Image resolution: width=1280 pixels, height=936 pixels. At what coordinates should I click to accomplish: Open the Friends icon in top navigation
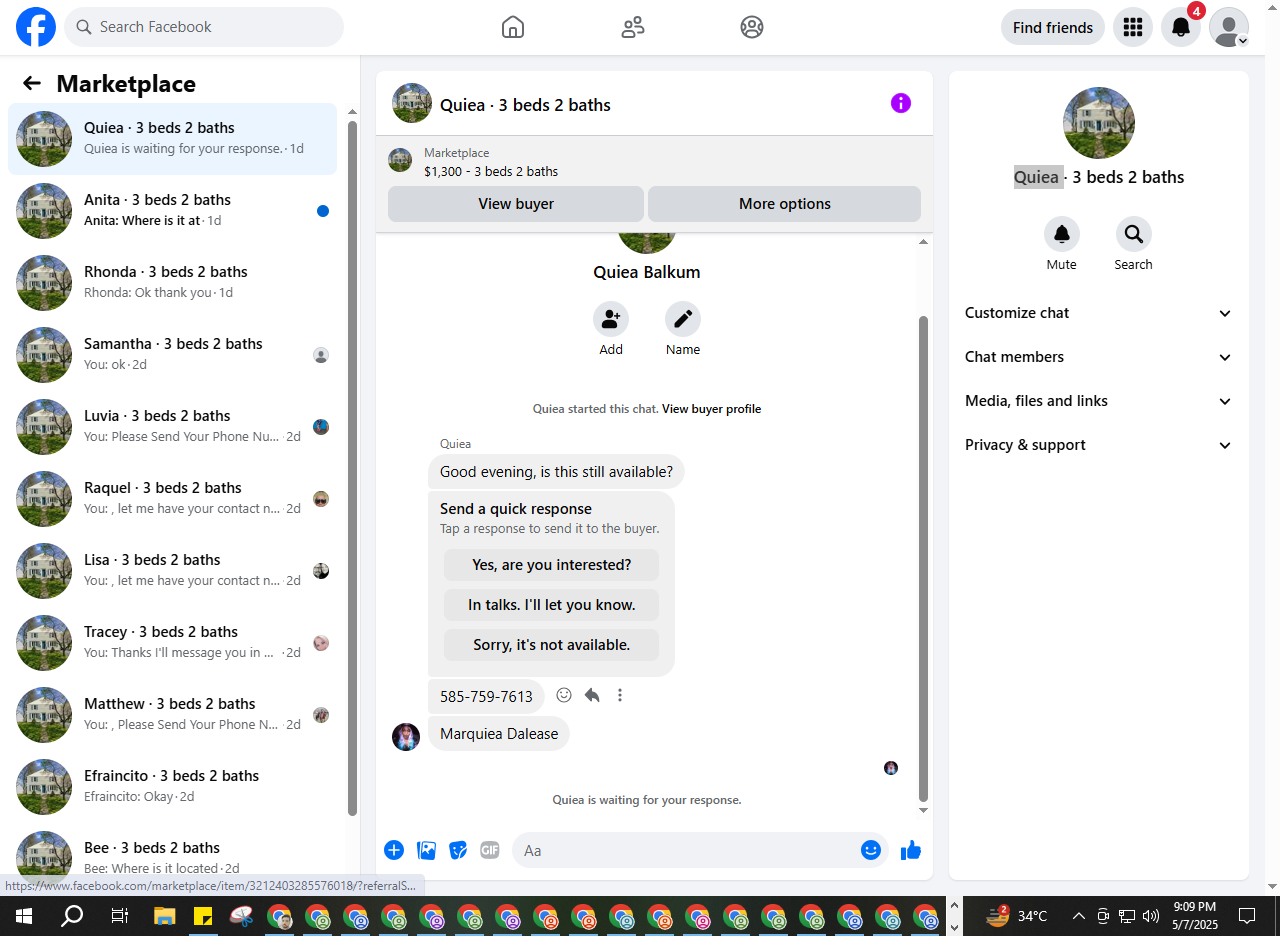pyautogui.click(x=633, y=27)
